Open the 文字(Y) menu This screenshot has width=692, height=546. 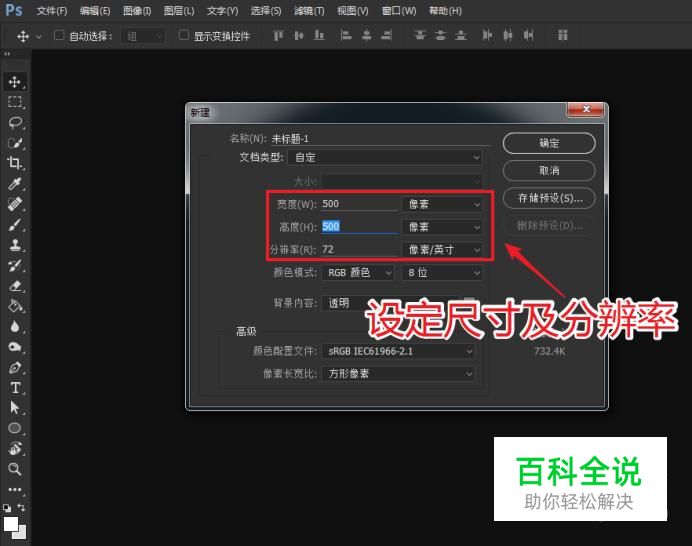coord(222,11)
